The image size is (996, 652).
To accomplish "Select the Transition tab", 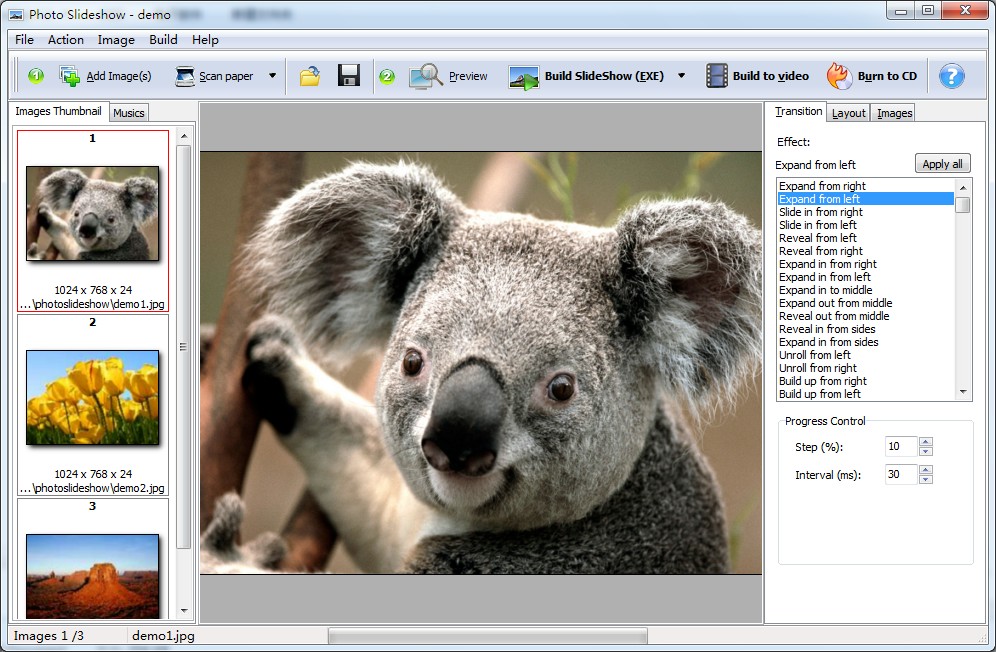I will [798, 111].
